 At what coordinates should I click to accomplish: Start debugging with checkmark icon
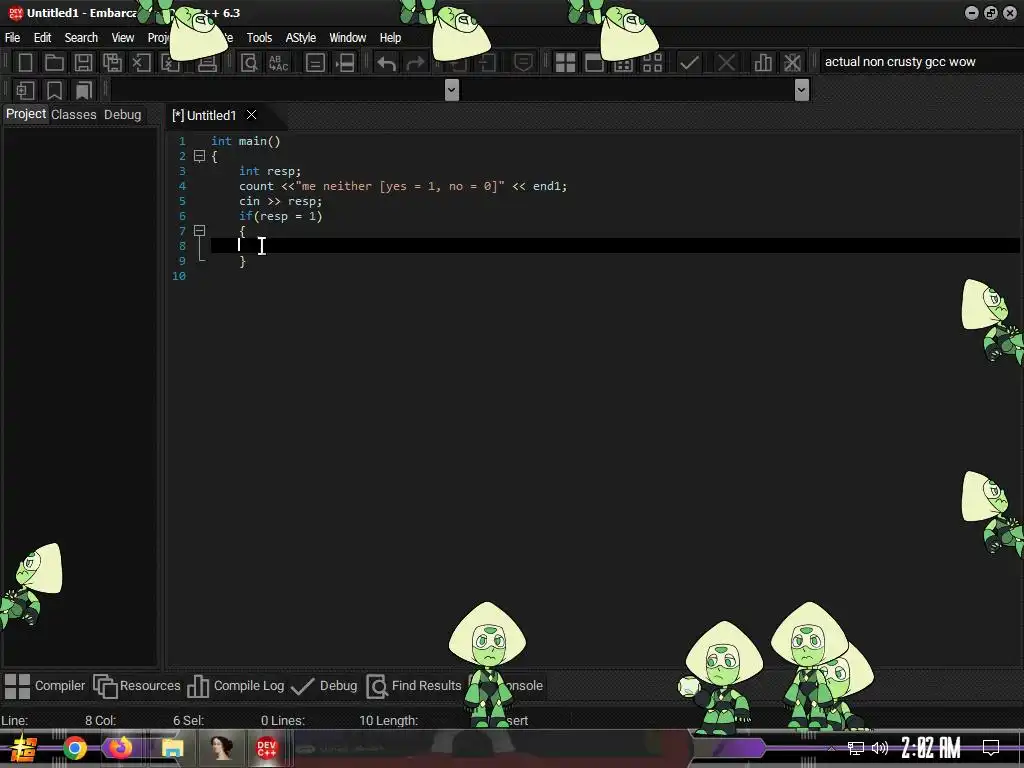click(689, 63)
